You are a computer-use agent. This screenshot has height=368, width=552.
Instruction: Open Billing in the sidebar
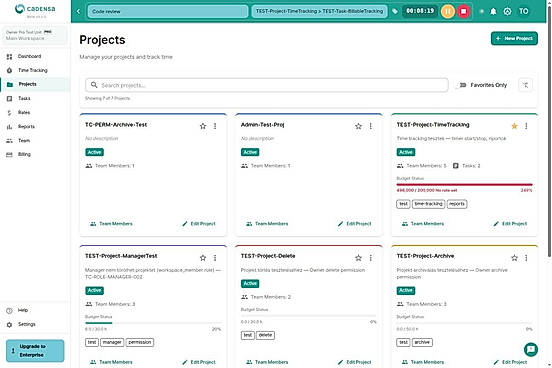[x=34, y=154]
